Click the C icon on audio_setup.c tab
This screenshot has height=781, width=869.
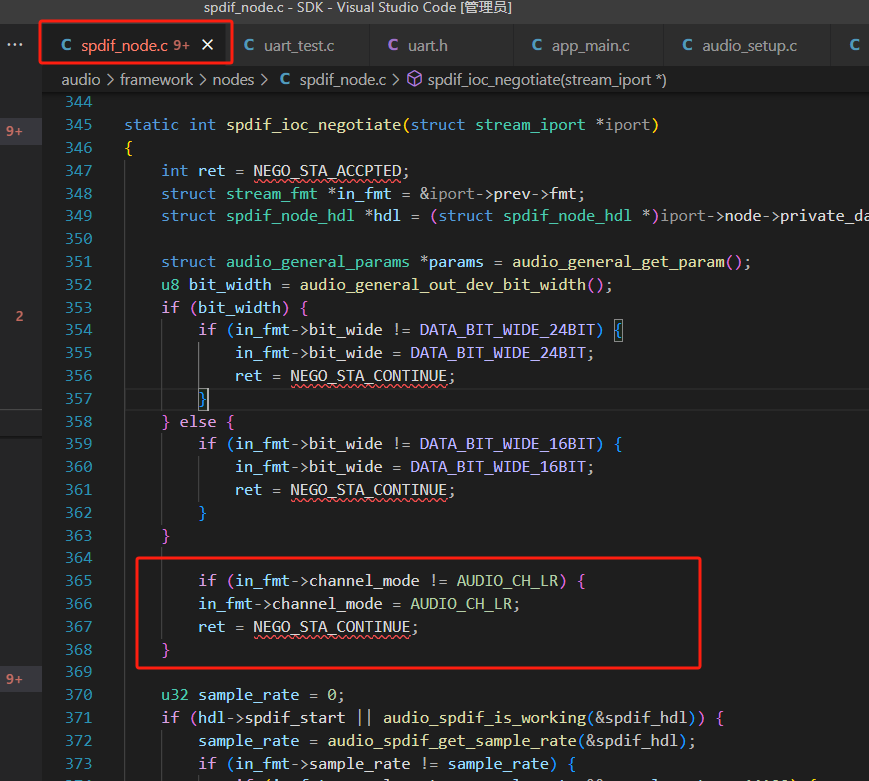687,45
